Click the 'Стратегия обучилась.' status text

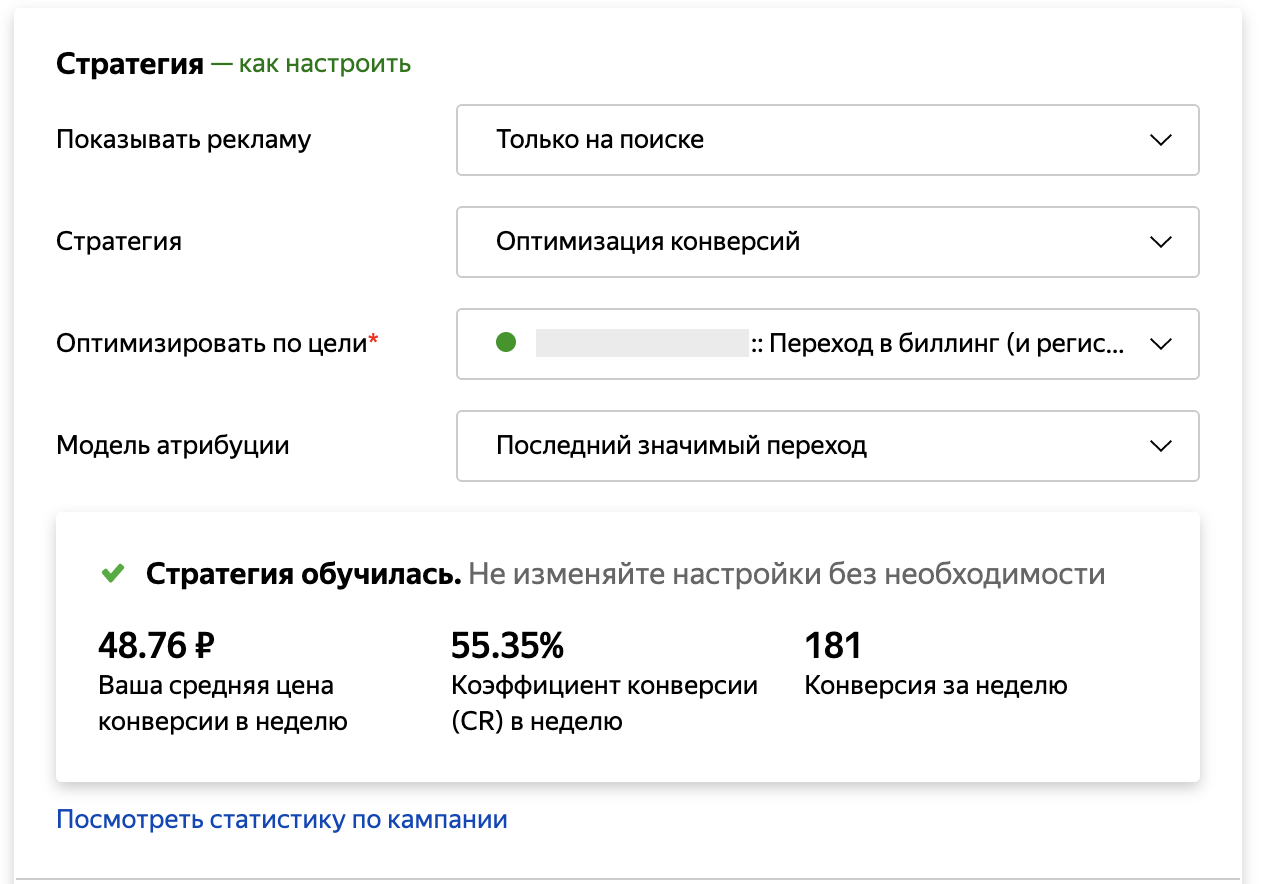303,574
